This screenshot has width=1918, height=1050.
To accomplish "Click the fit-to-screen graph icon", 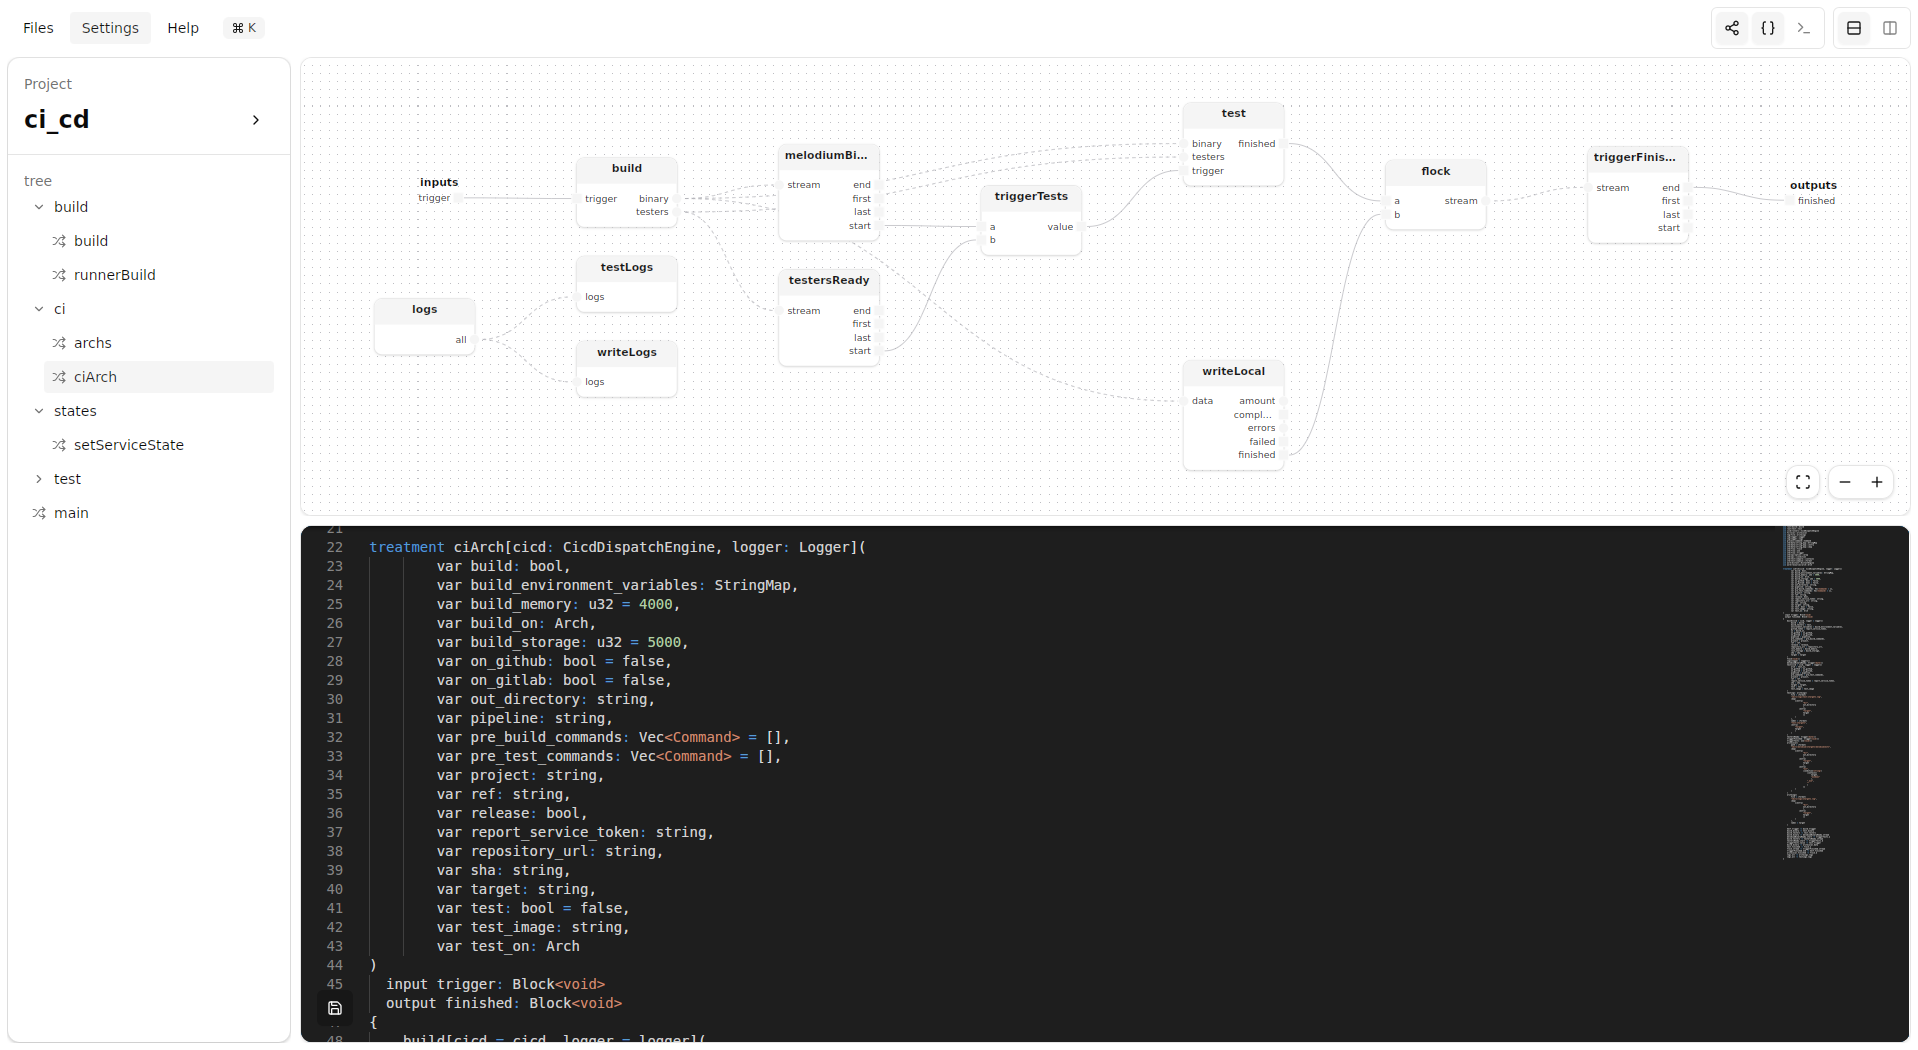I will [1802, 482].
